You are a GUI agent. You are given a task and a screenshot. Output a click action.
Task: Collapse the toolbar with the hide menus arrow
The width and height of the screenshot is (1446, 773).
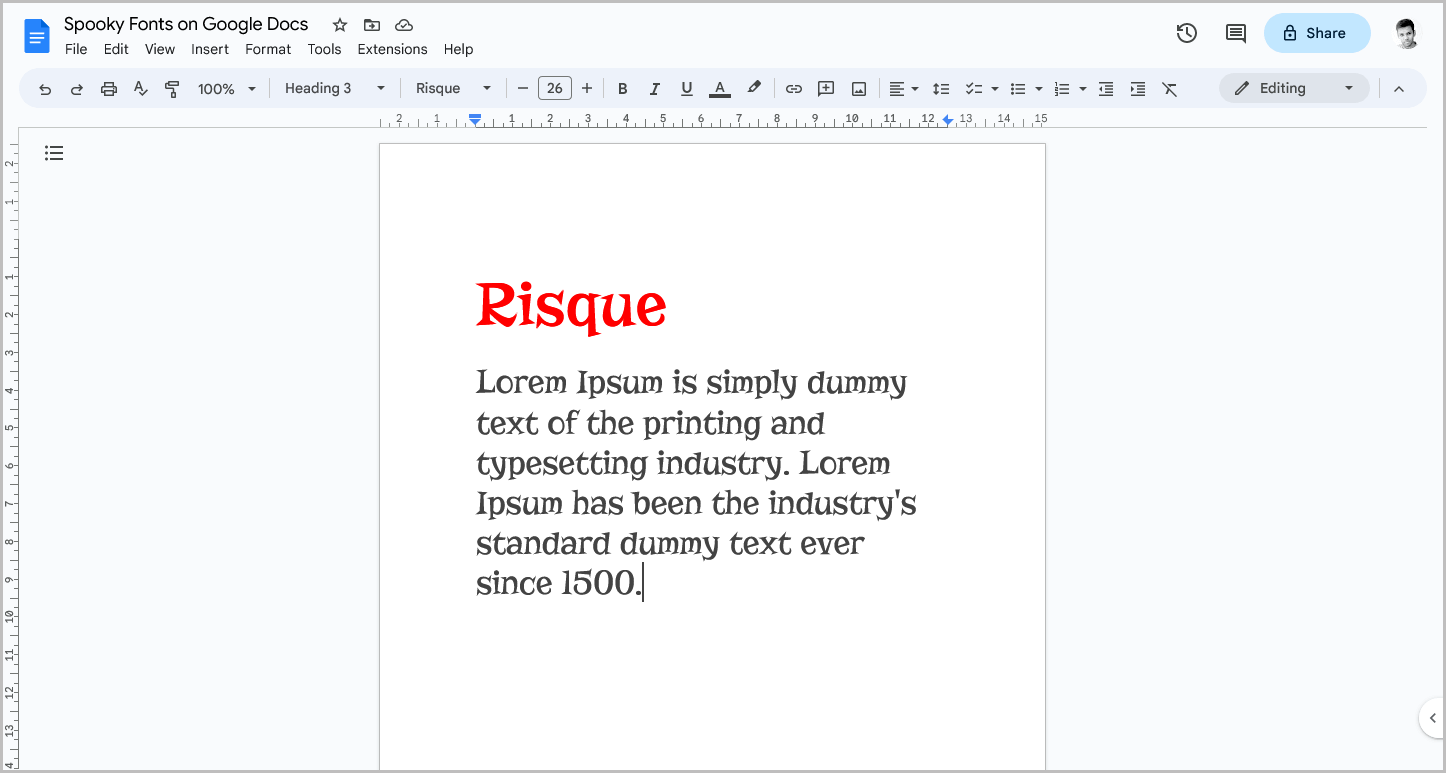click(1398, 88)
